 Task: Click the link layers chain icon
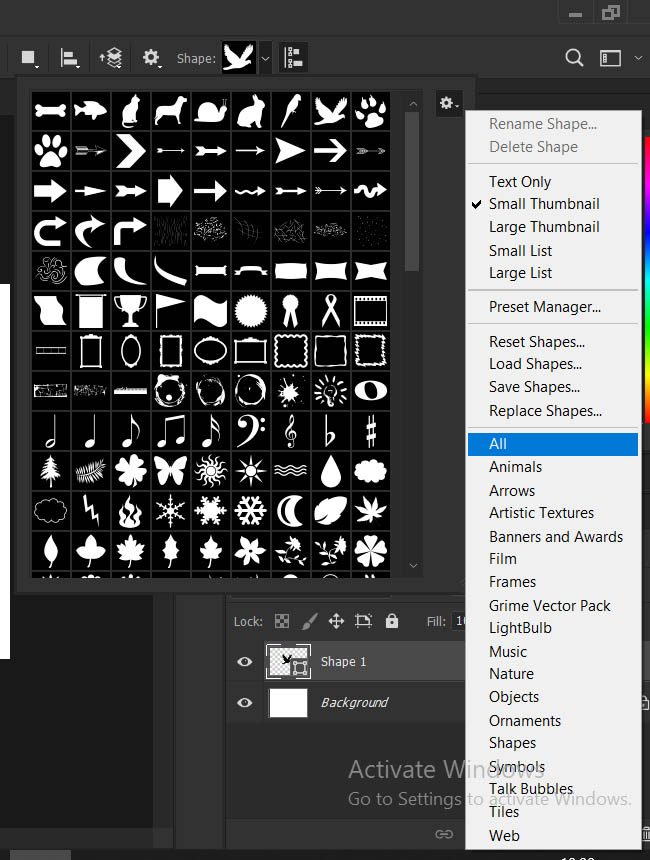444,834
